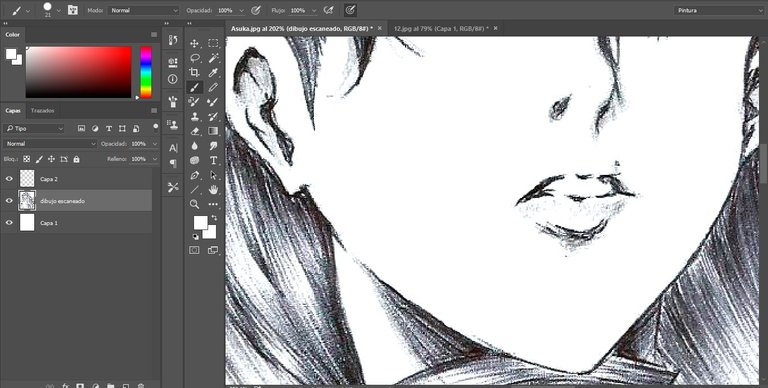Screen dimensions: 768x388
Task: Swap foreground and background colors
Action: [x=214, y=218]
